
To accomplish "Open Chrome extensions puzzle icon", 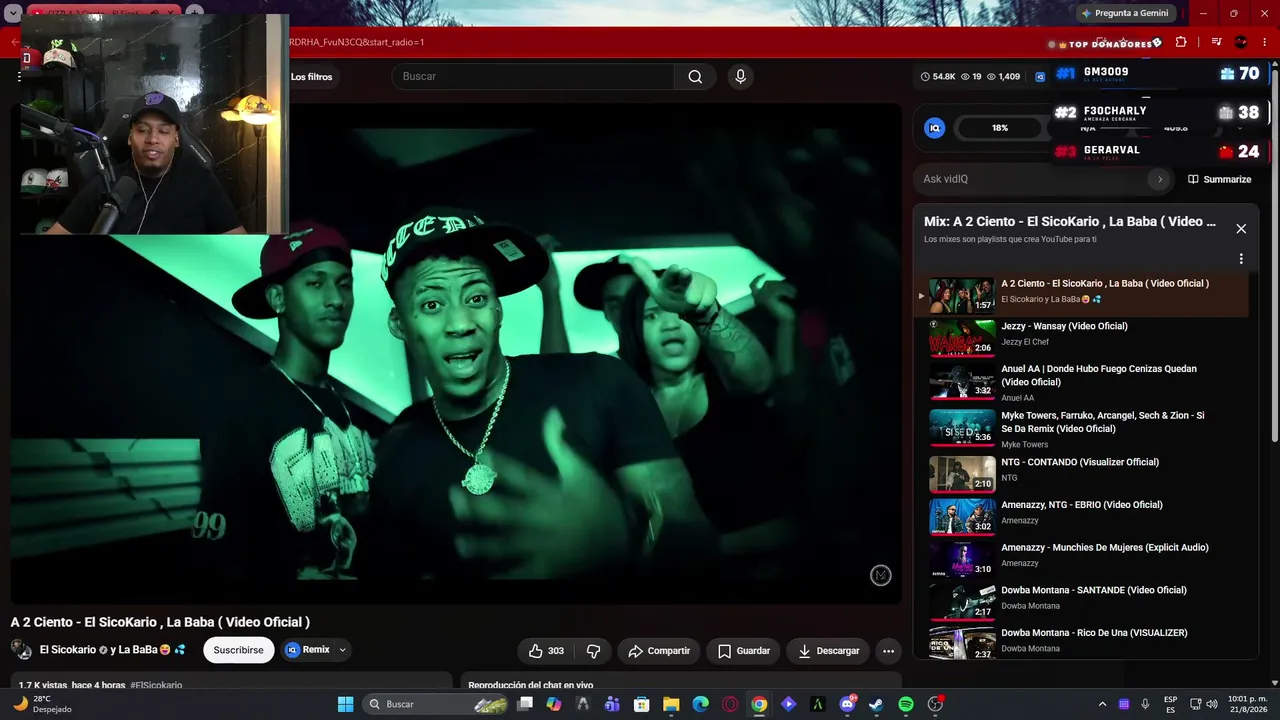I will [x=1181, y=42].
